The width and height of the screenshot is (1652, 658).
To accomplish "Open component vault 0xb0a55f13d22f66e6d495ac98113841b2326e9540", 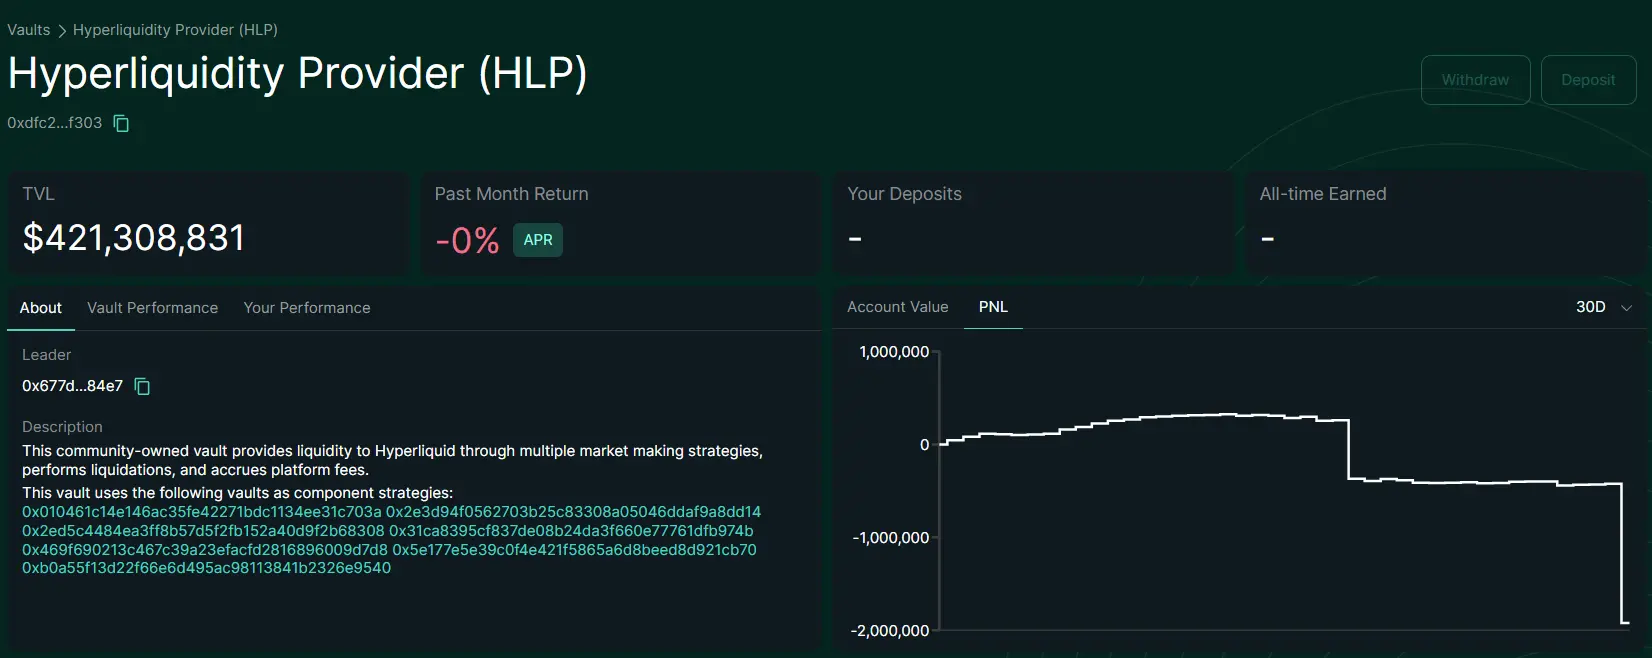I will tap(206, 568).
